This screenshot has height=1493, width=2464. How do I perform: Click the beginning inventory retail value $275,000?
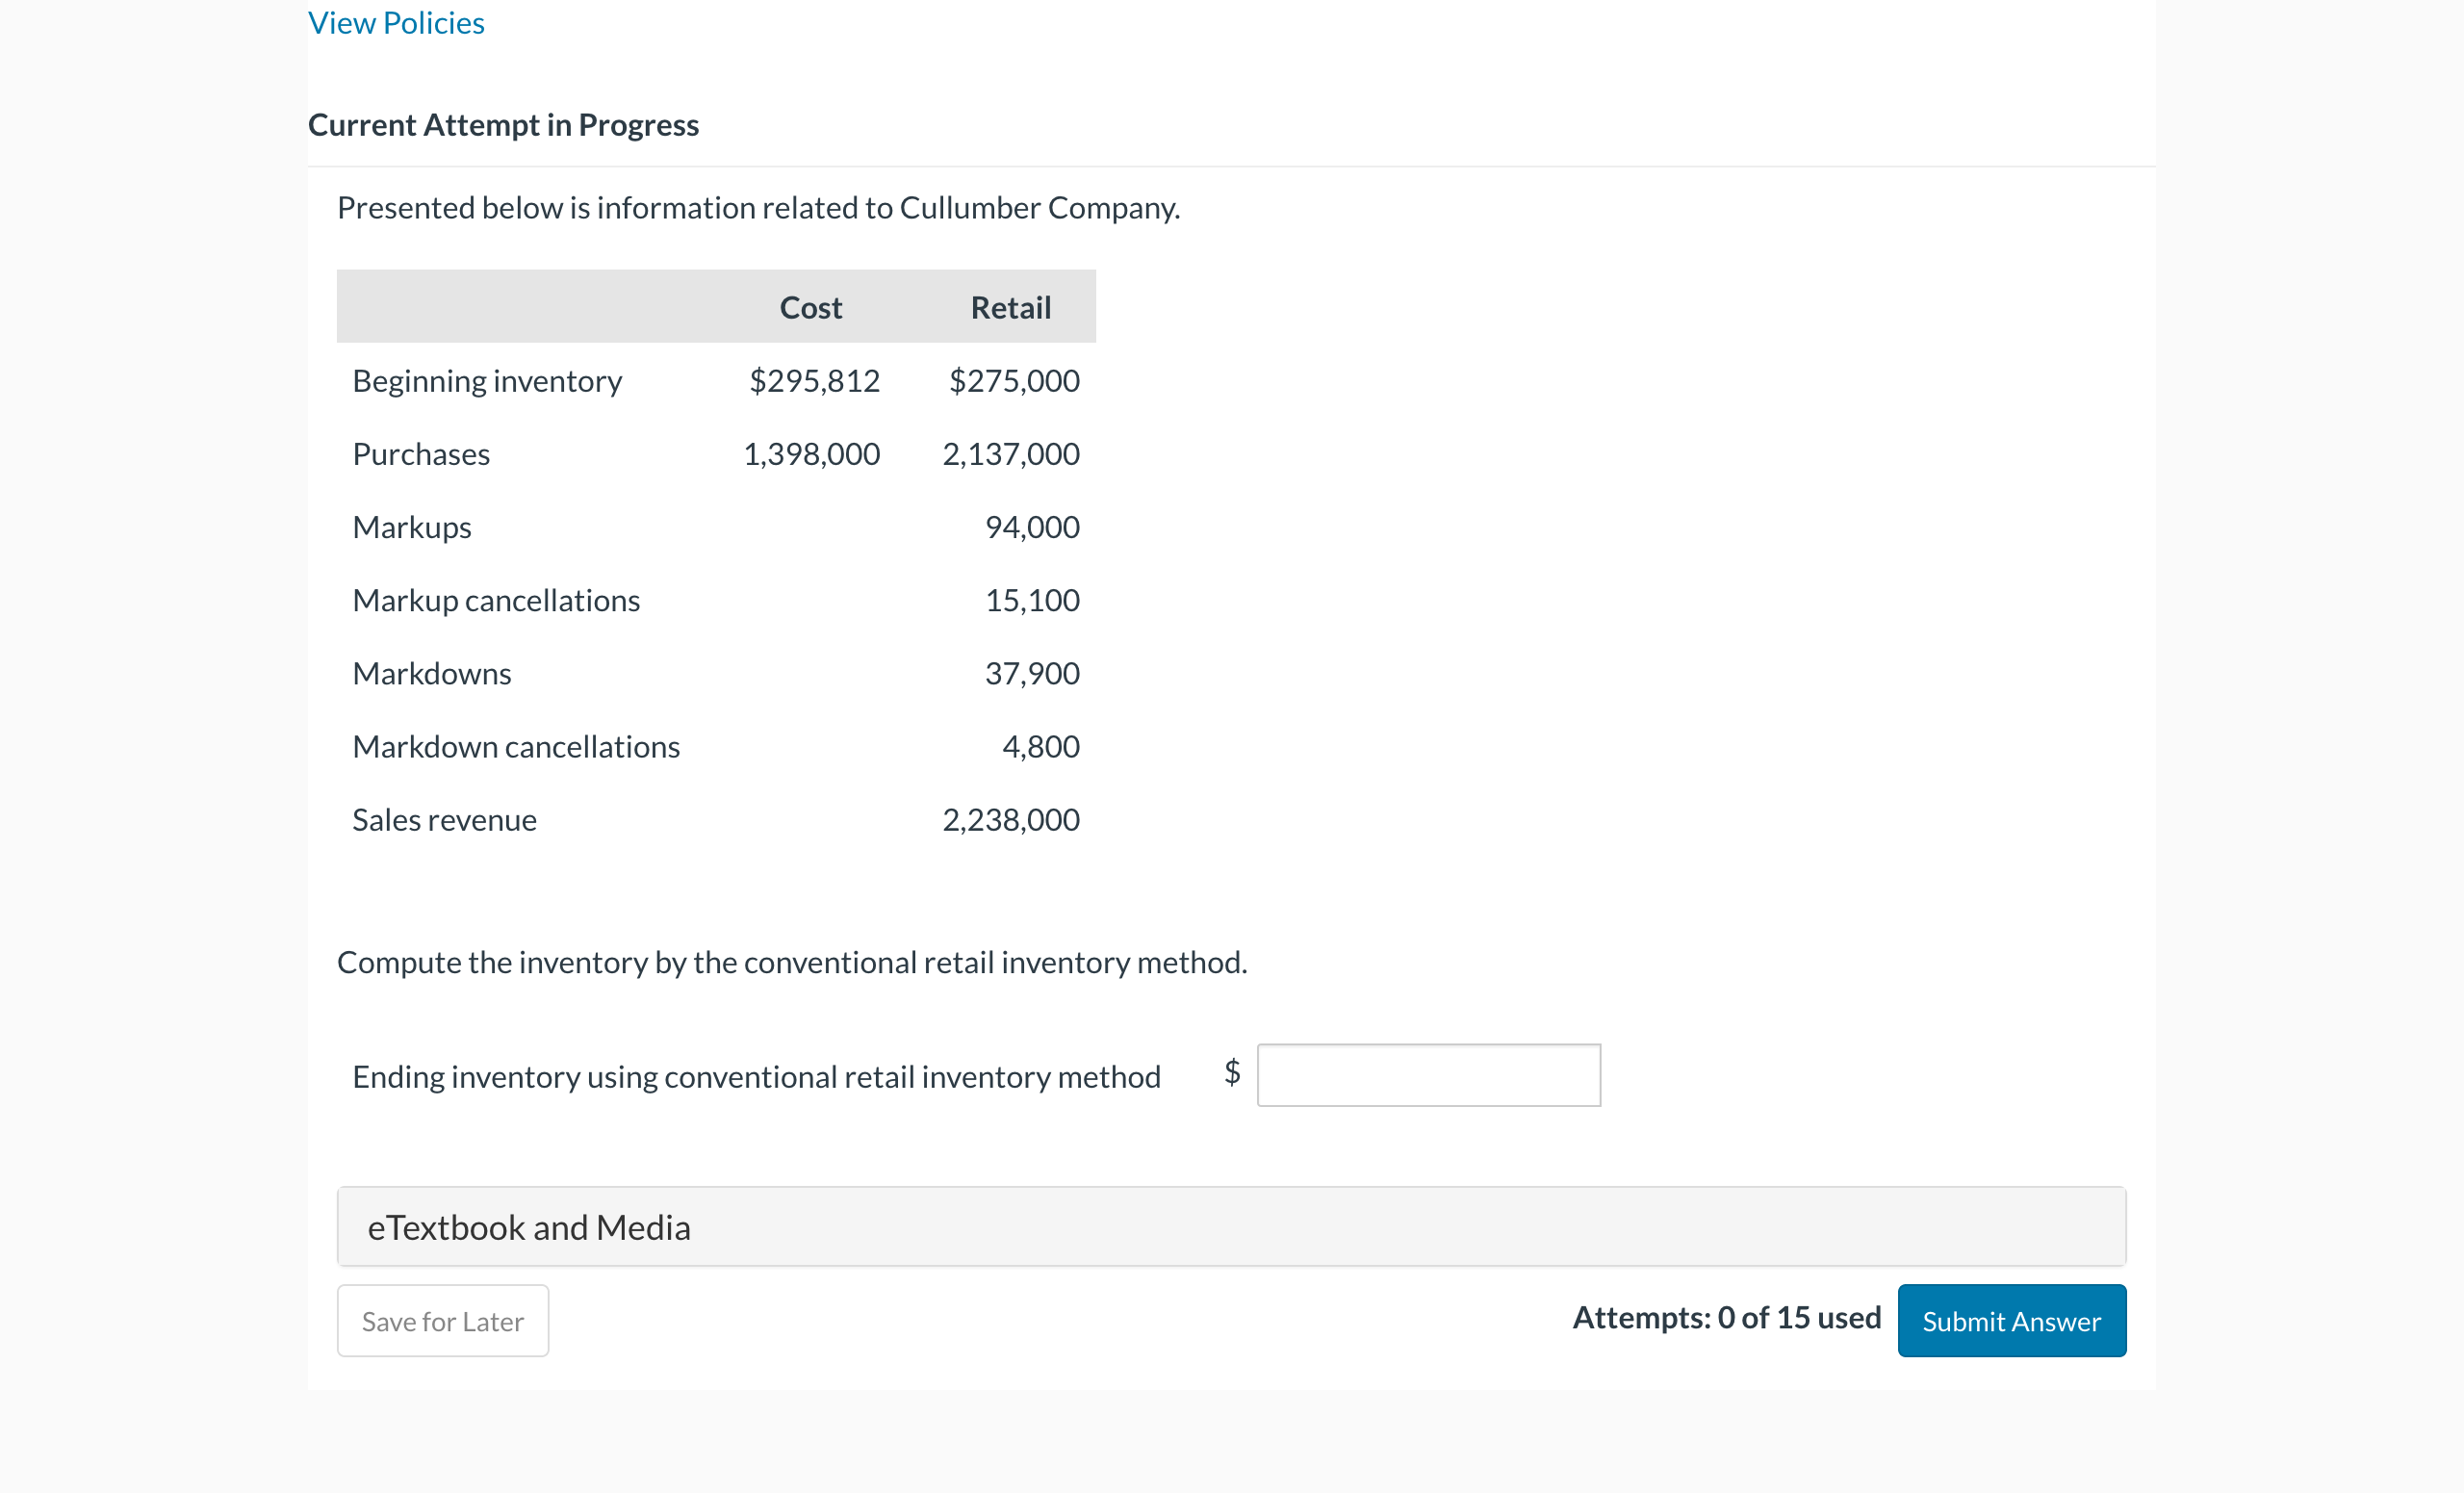(1014, 380)
